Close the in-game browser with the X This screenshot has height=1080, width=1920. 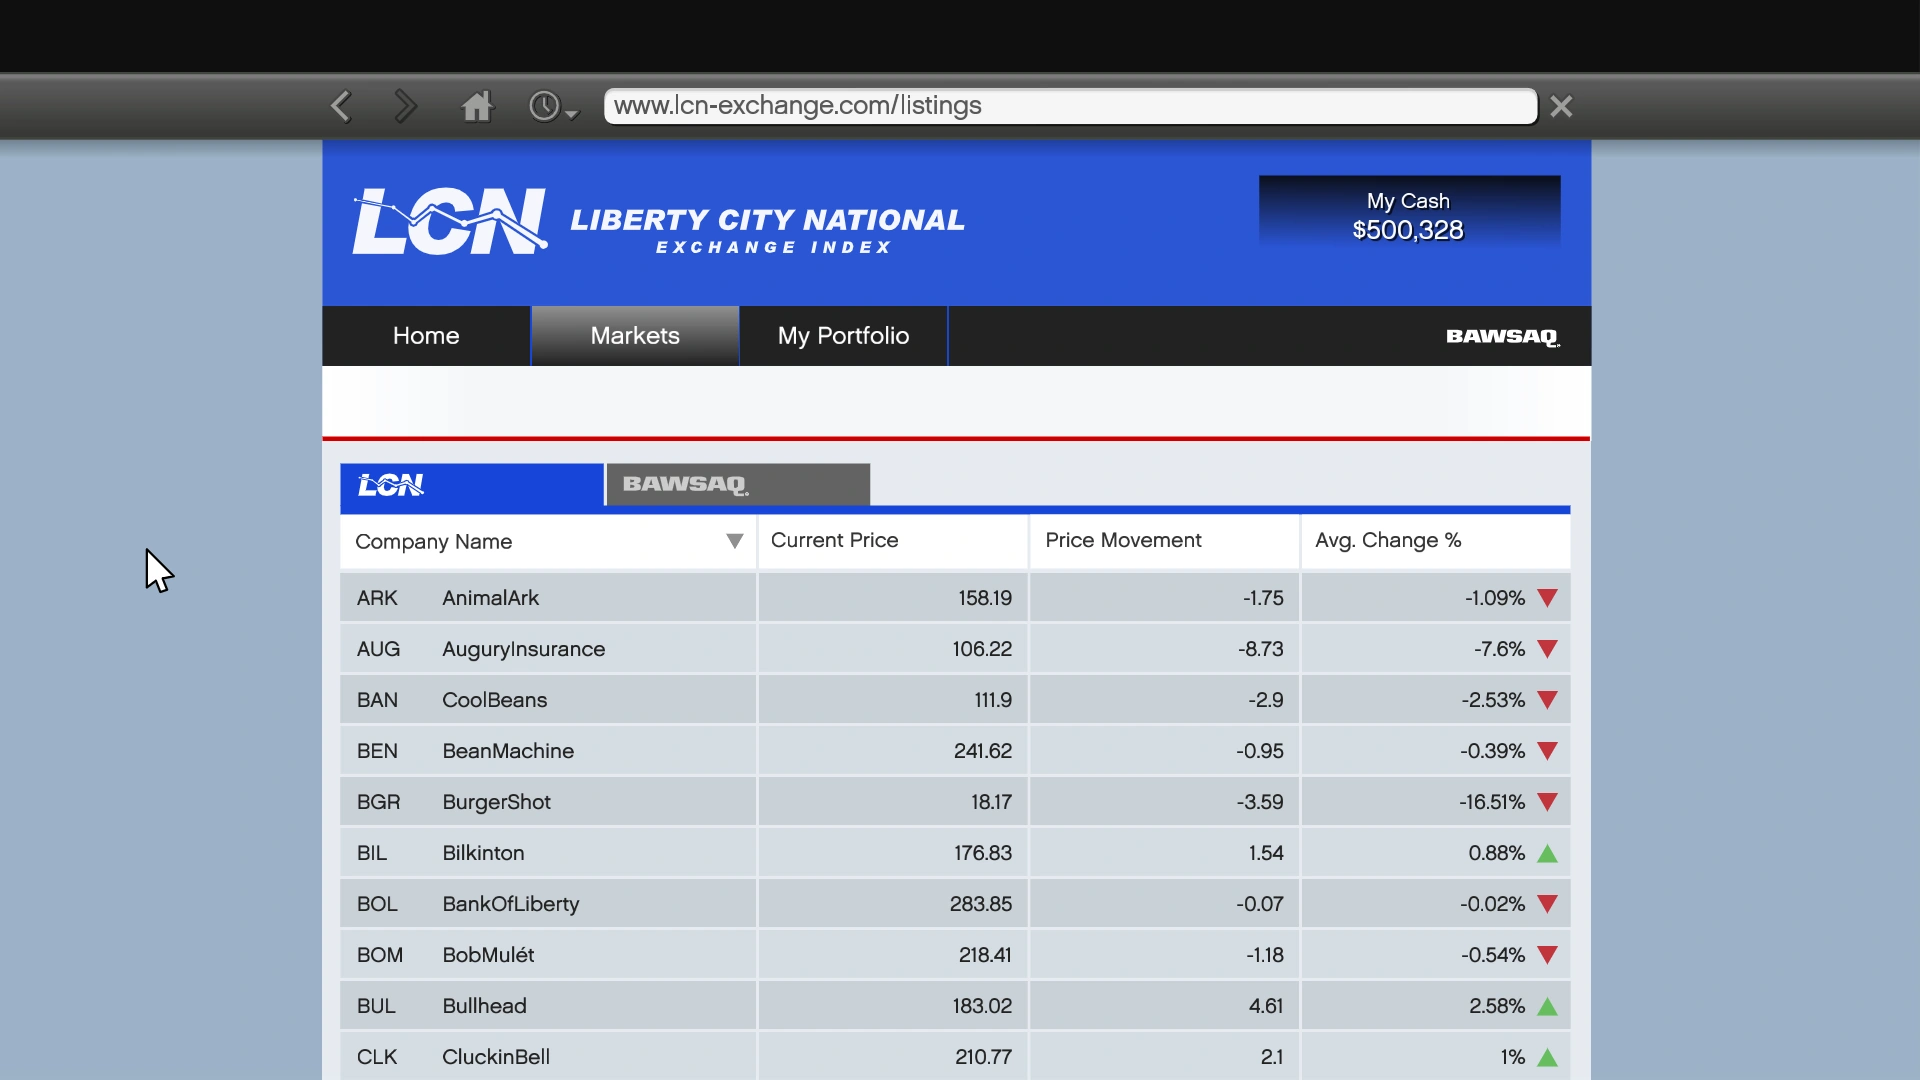1561,106
